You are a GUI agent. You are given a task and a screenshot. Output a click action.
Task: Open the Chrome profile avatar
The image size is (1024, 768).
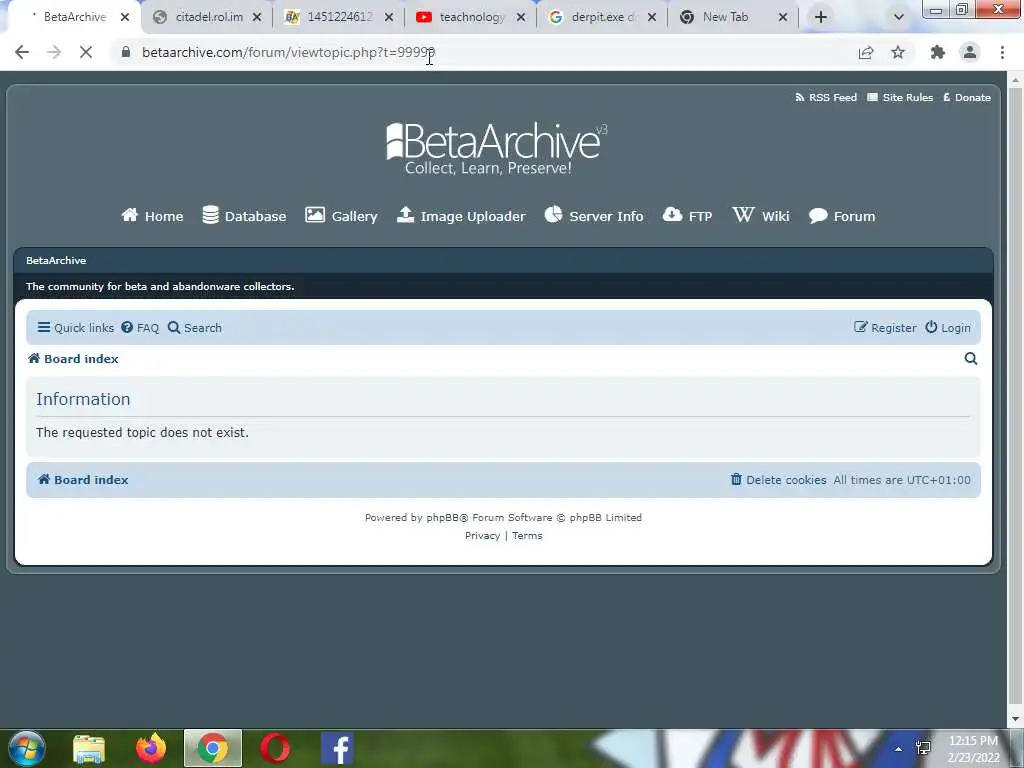coord(970,52)
